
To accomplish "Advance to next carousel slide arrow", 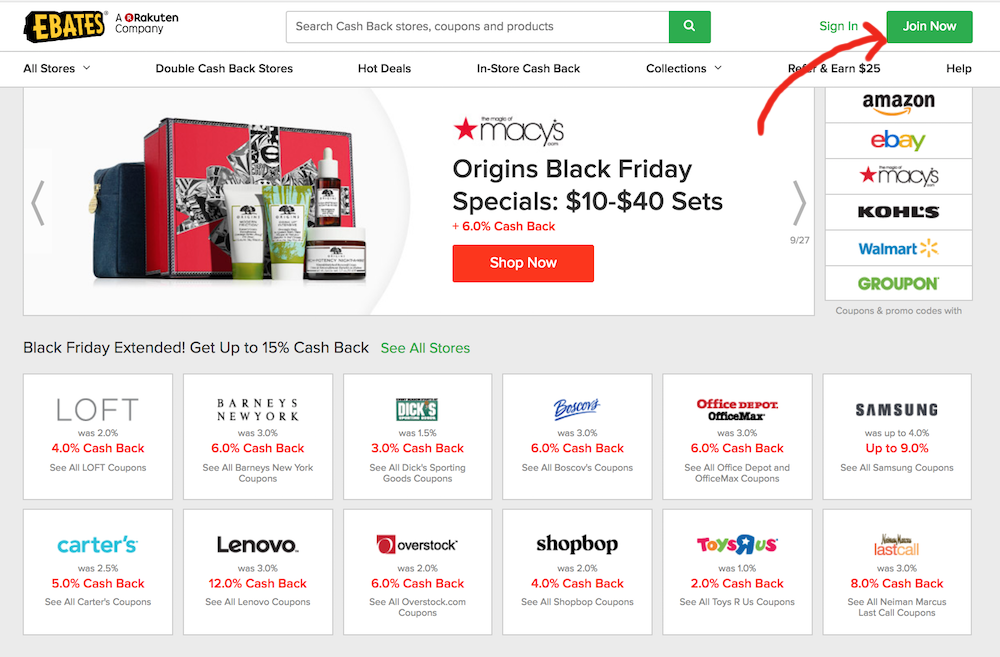I will coord(799,203).
